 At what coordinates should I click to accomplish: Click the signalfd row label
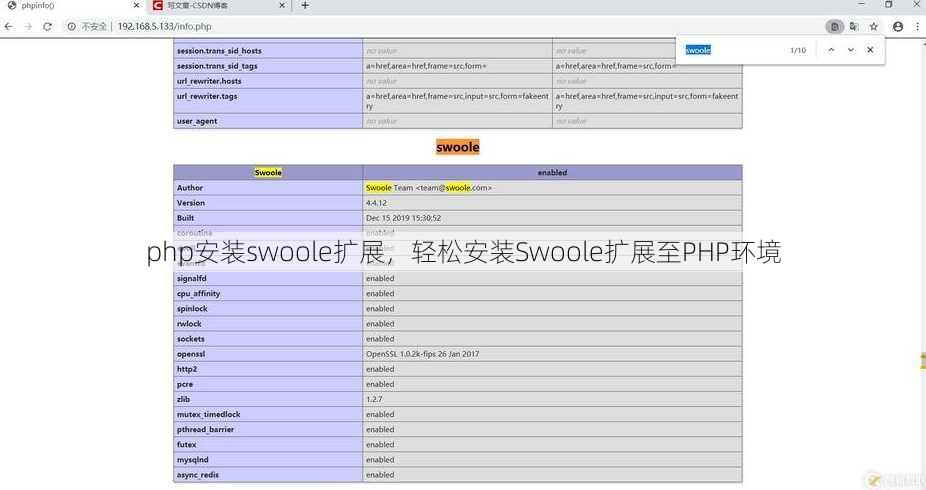(x=191, y=279)
